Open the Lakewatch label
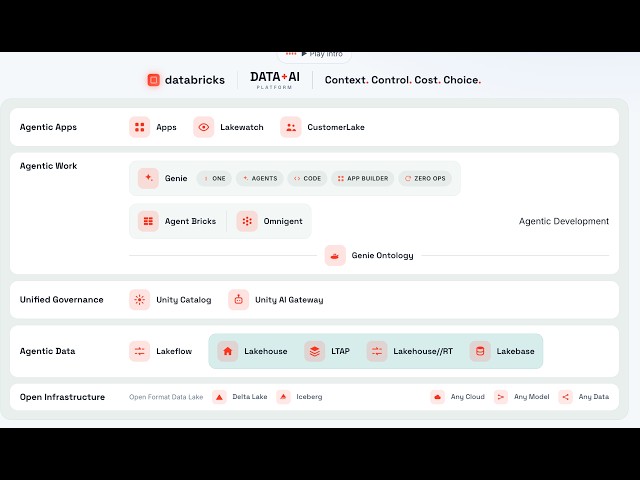 click(242, 127)
